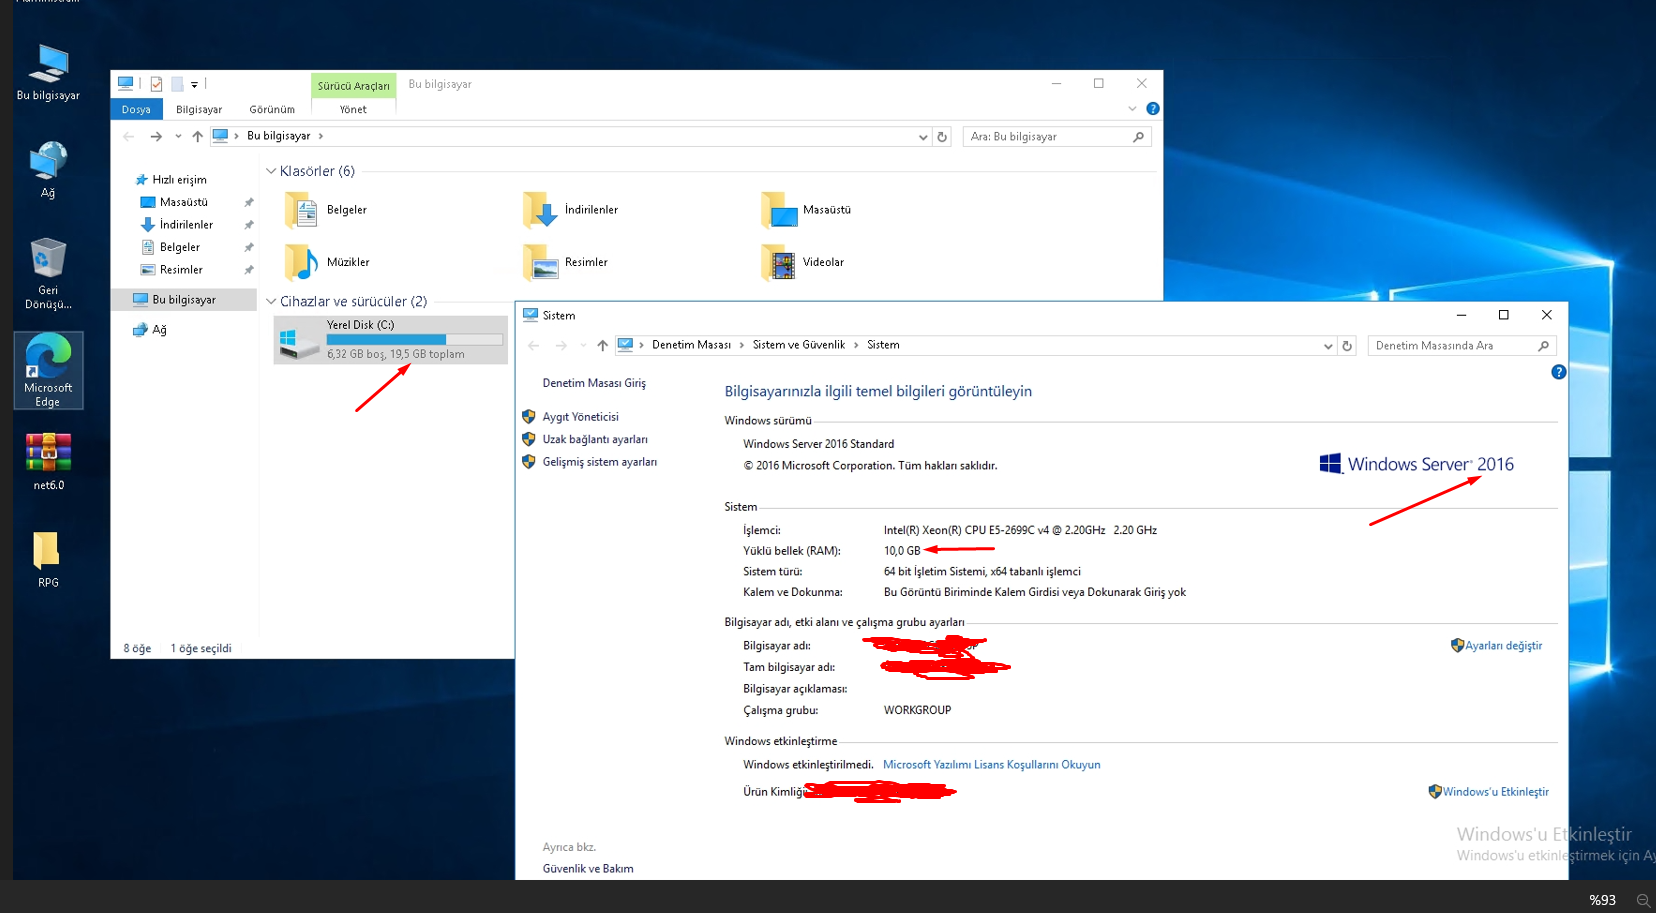This screenshot has height=913, width=1656.
Task: Click the Sistem window help icon
Action: [x=1558, y=372]
